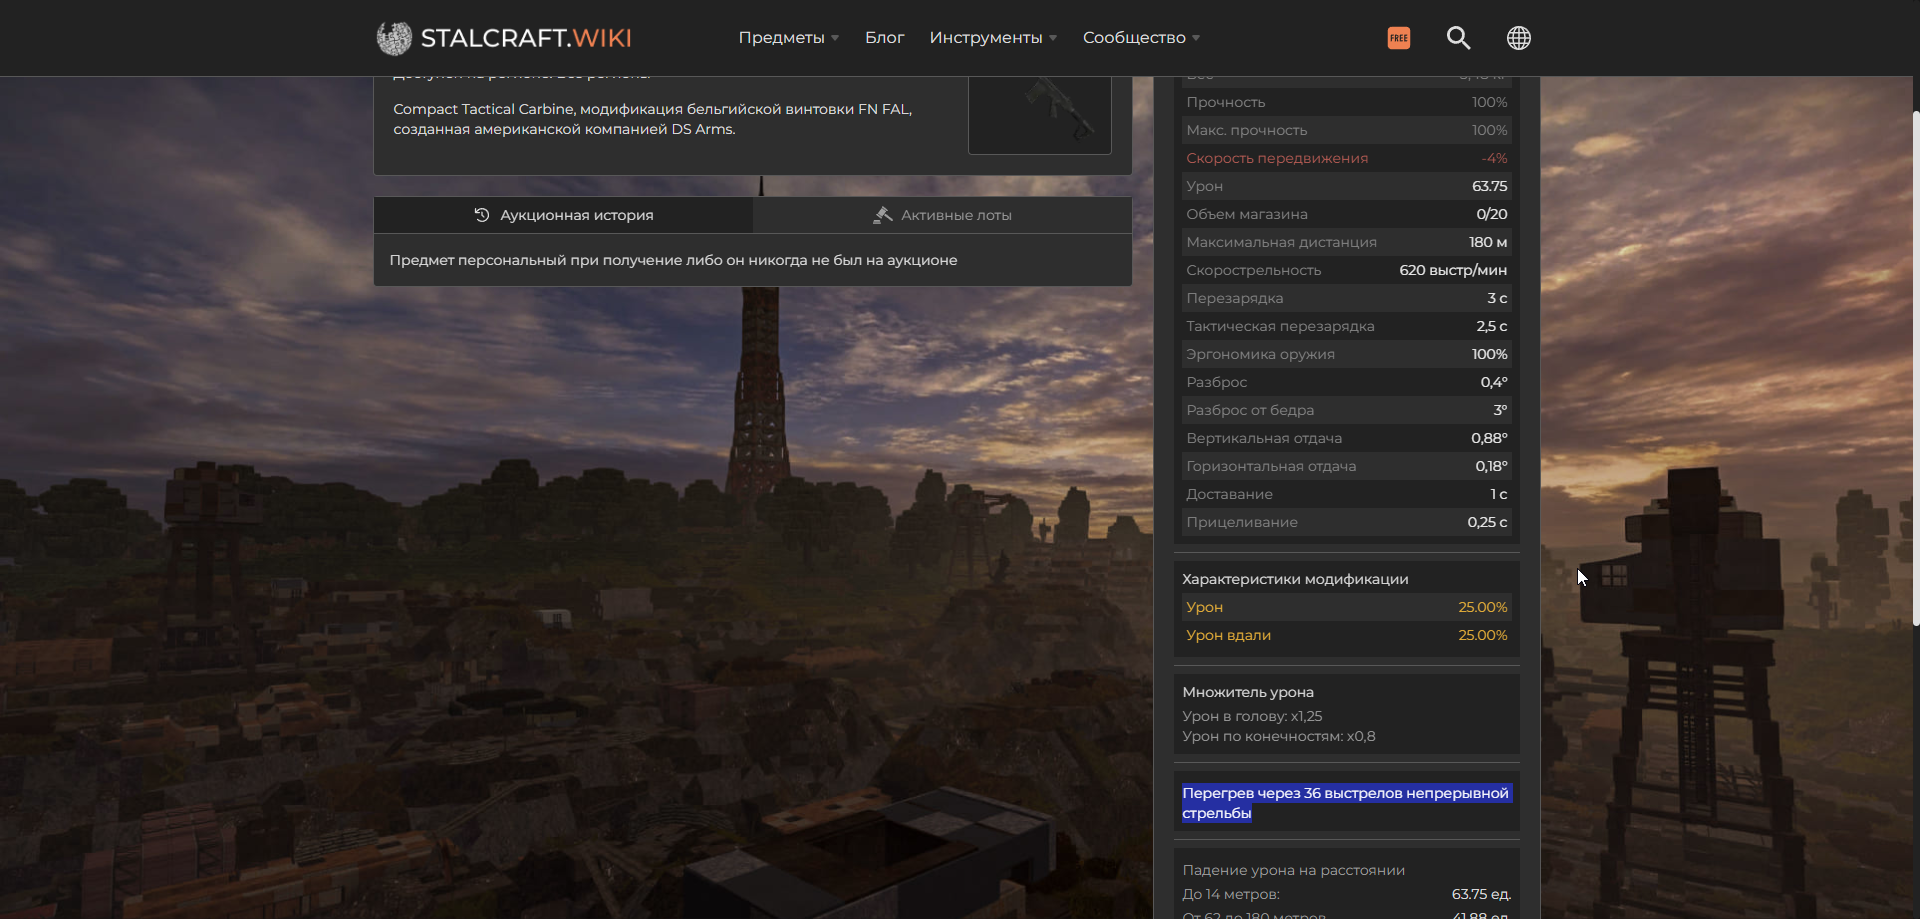Select the Прочность stat row
Screen dimensions: 1920x919
(1346, 102)
